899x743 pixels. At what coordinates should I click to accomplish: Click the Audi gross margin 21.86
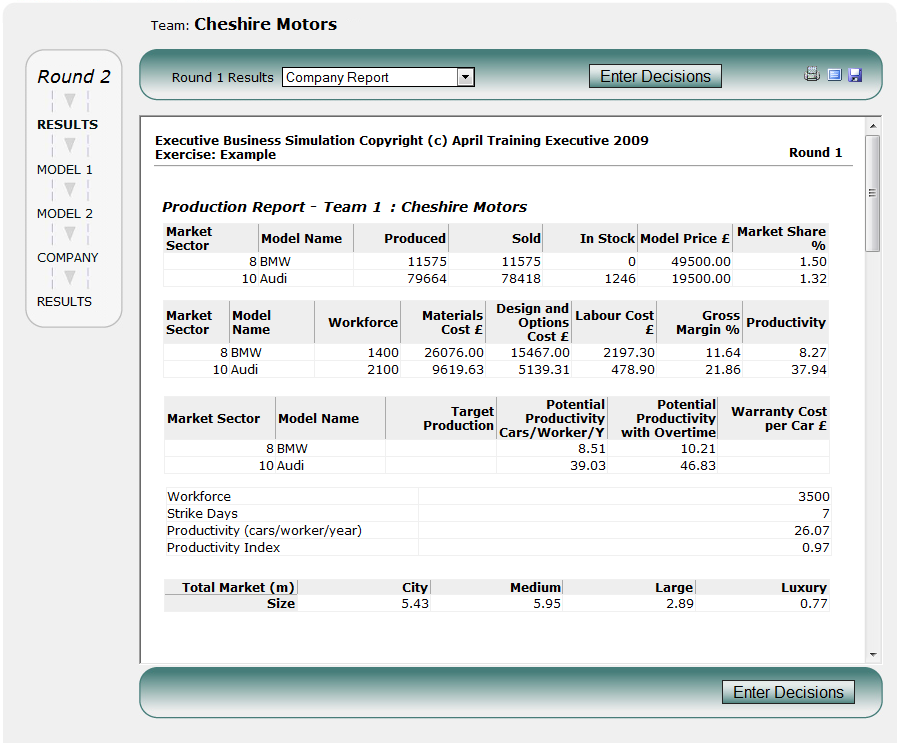coord(723,370)
